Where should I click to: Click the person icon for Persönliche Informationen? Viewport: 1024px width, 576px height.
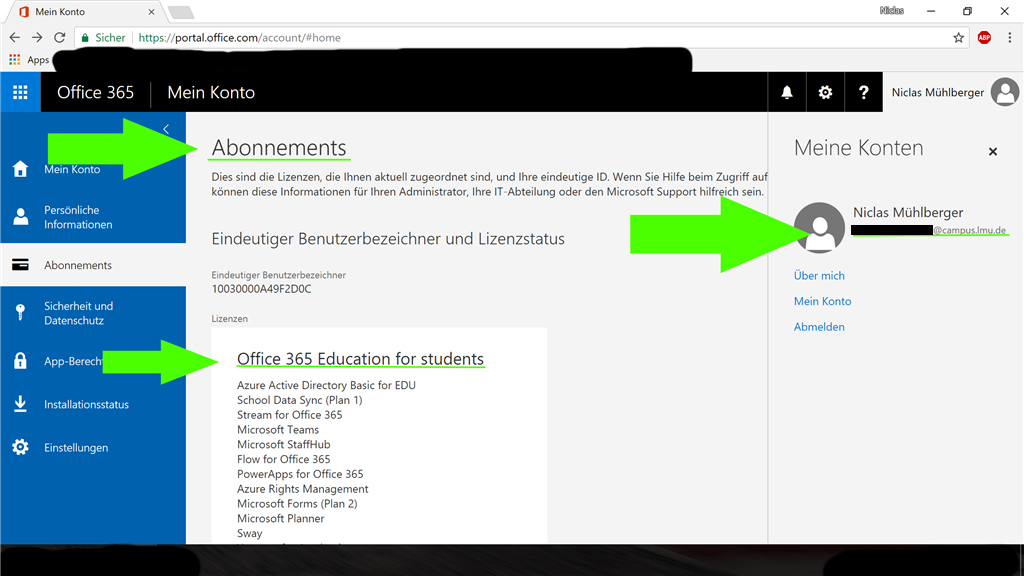pos(21,217)
